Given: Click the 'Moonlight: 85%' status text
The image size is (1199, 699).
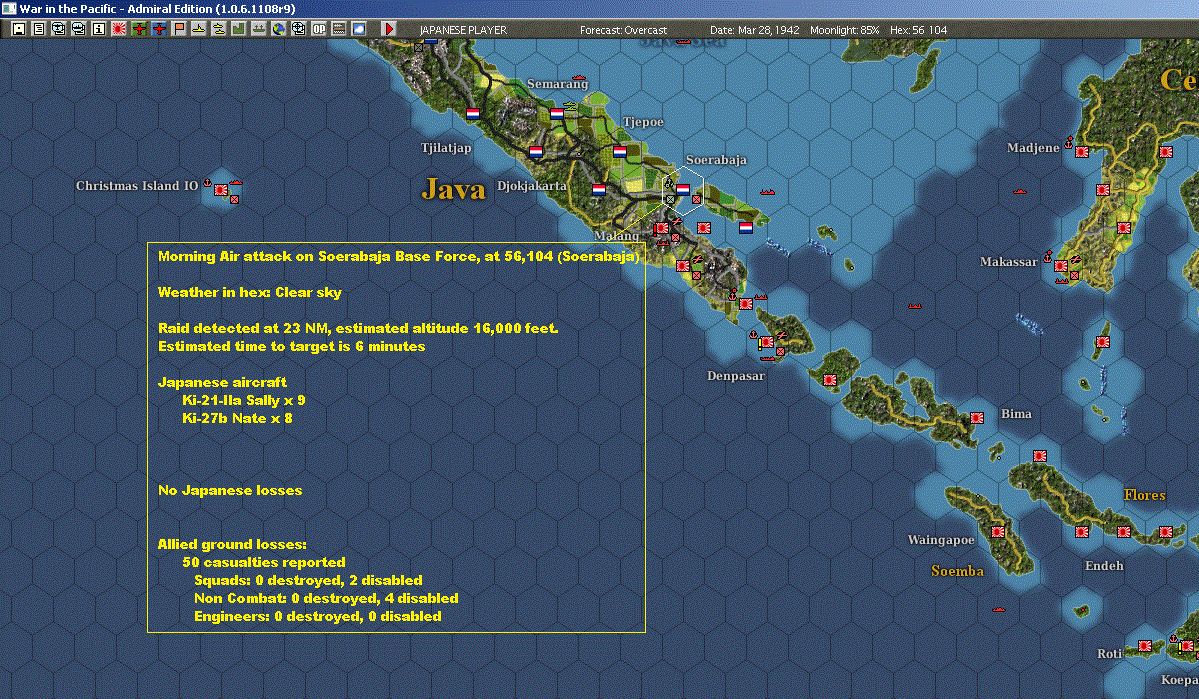Looking at the screenshot, I should pos(844,30).
